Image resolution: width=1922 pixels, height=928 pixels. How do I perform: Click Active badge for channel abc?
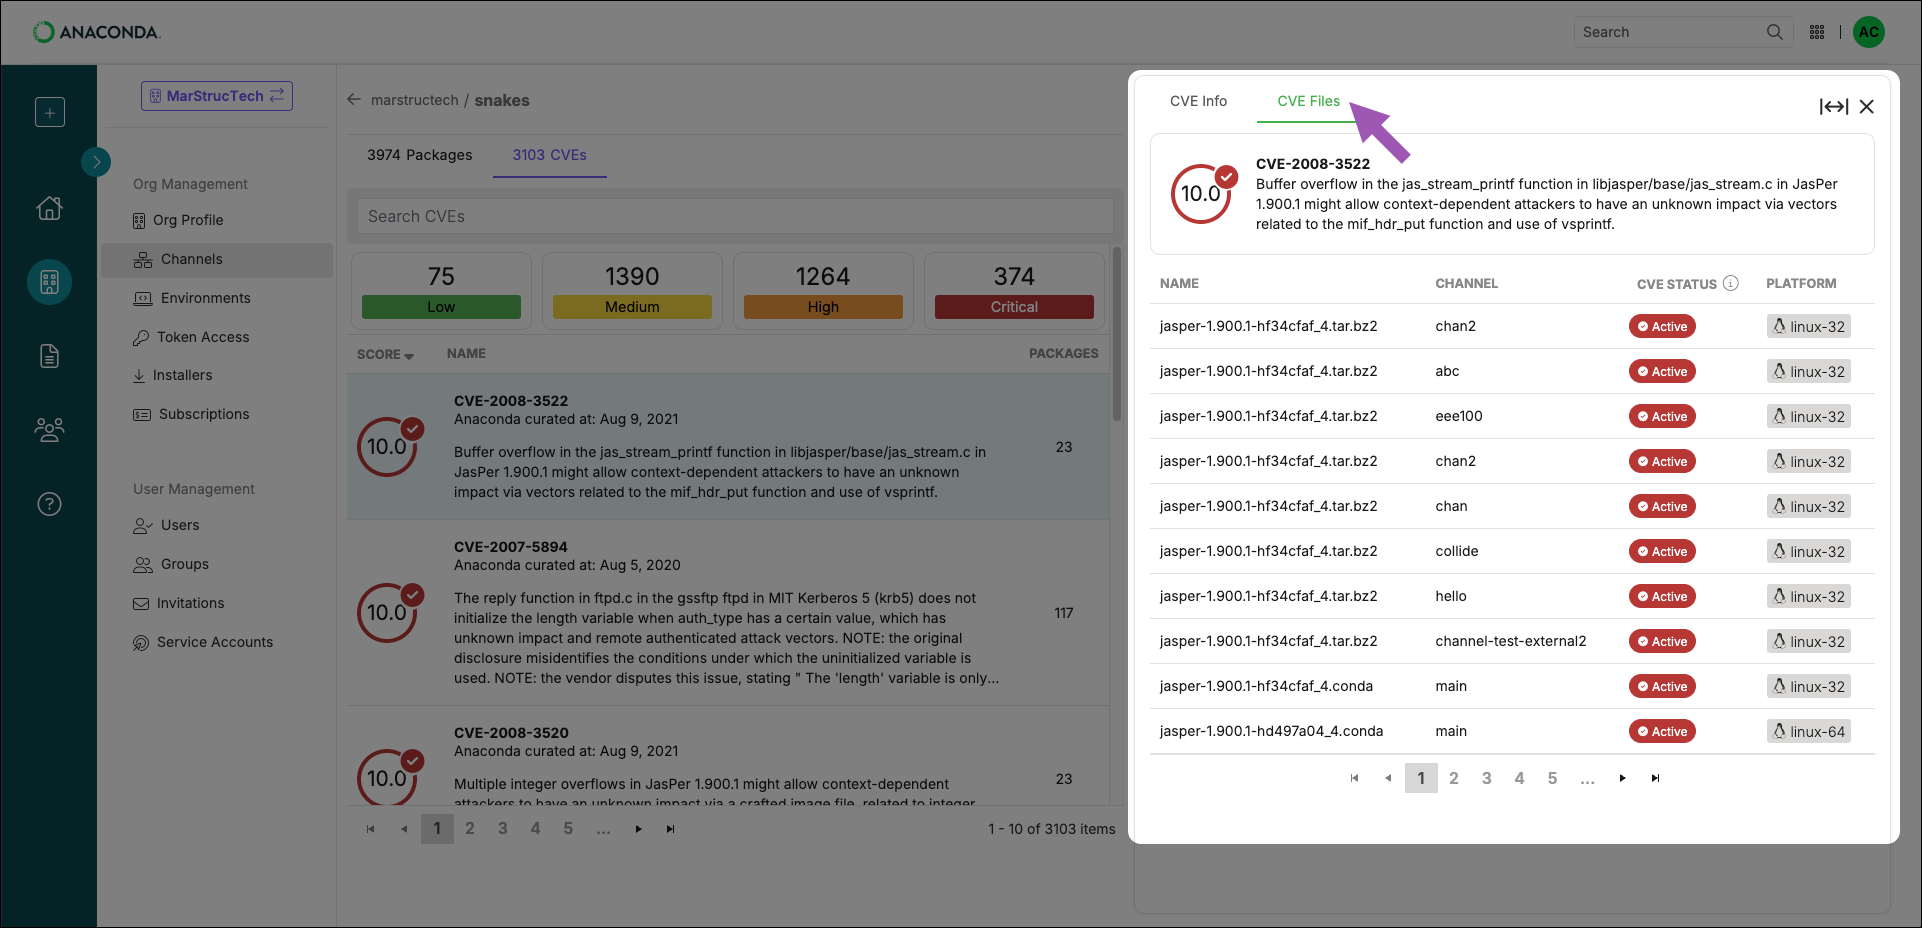click(x=1662, y=371)
